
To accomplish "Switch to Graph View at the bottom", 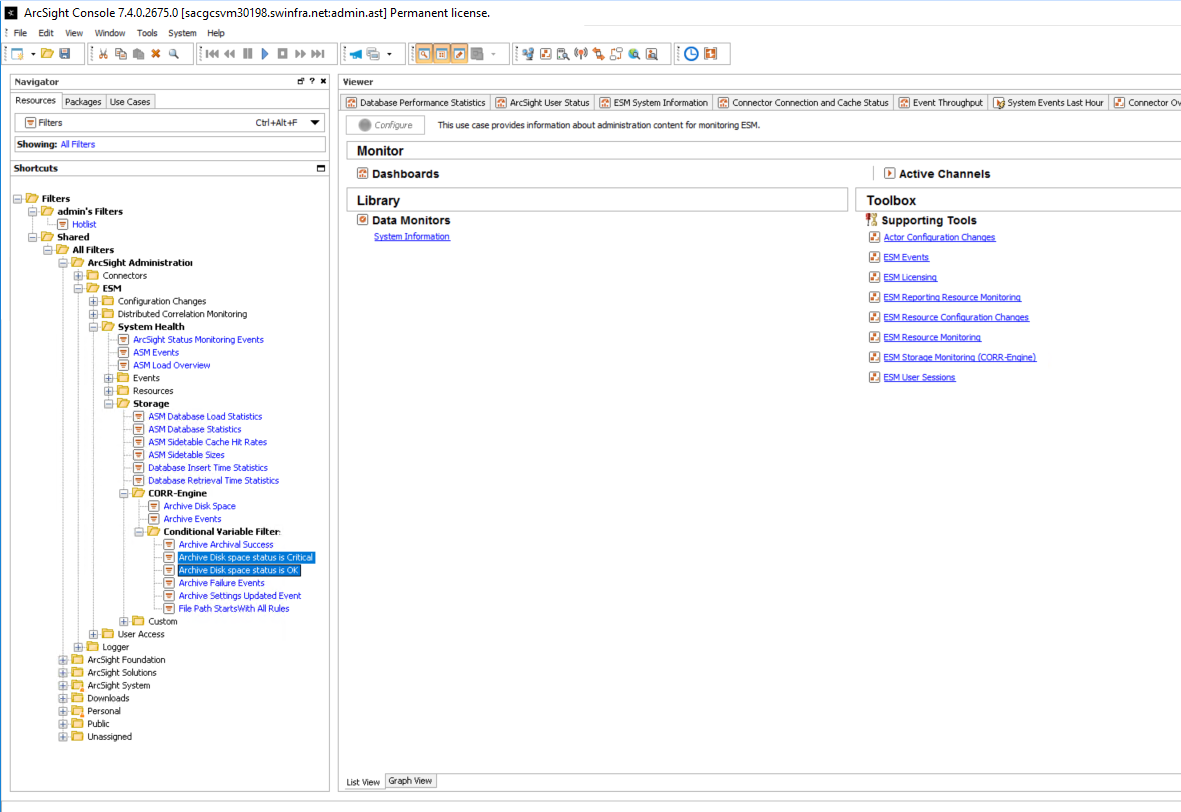I will (x=410, y=781).
